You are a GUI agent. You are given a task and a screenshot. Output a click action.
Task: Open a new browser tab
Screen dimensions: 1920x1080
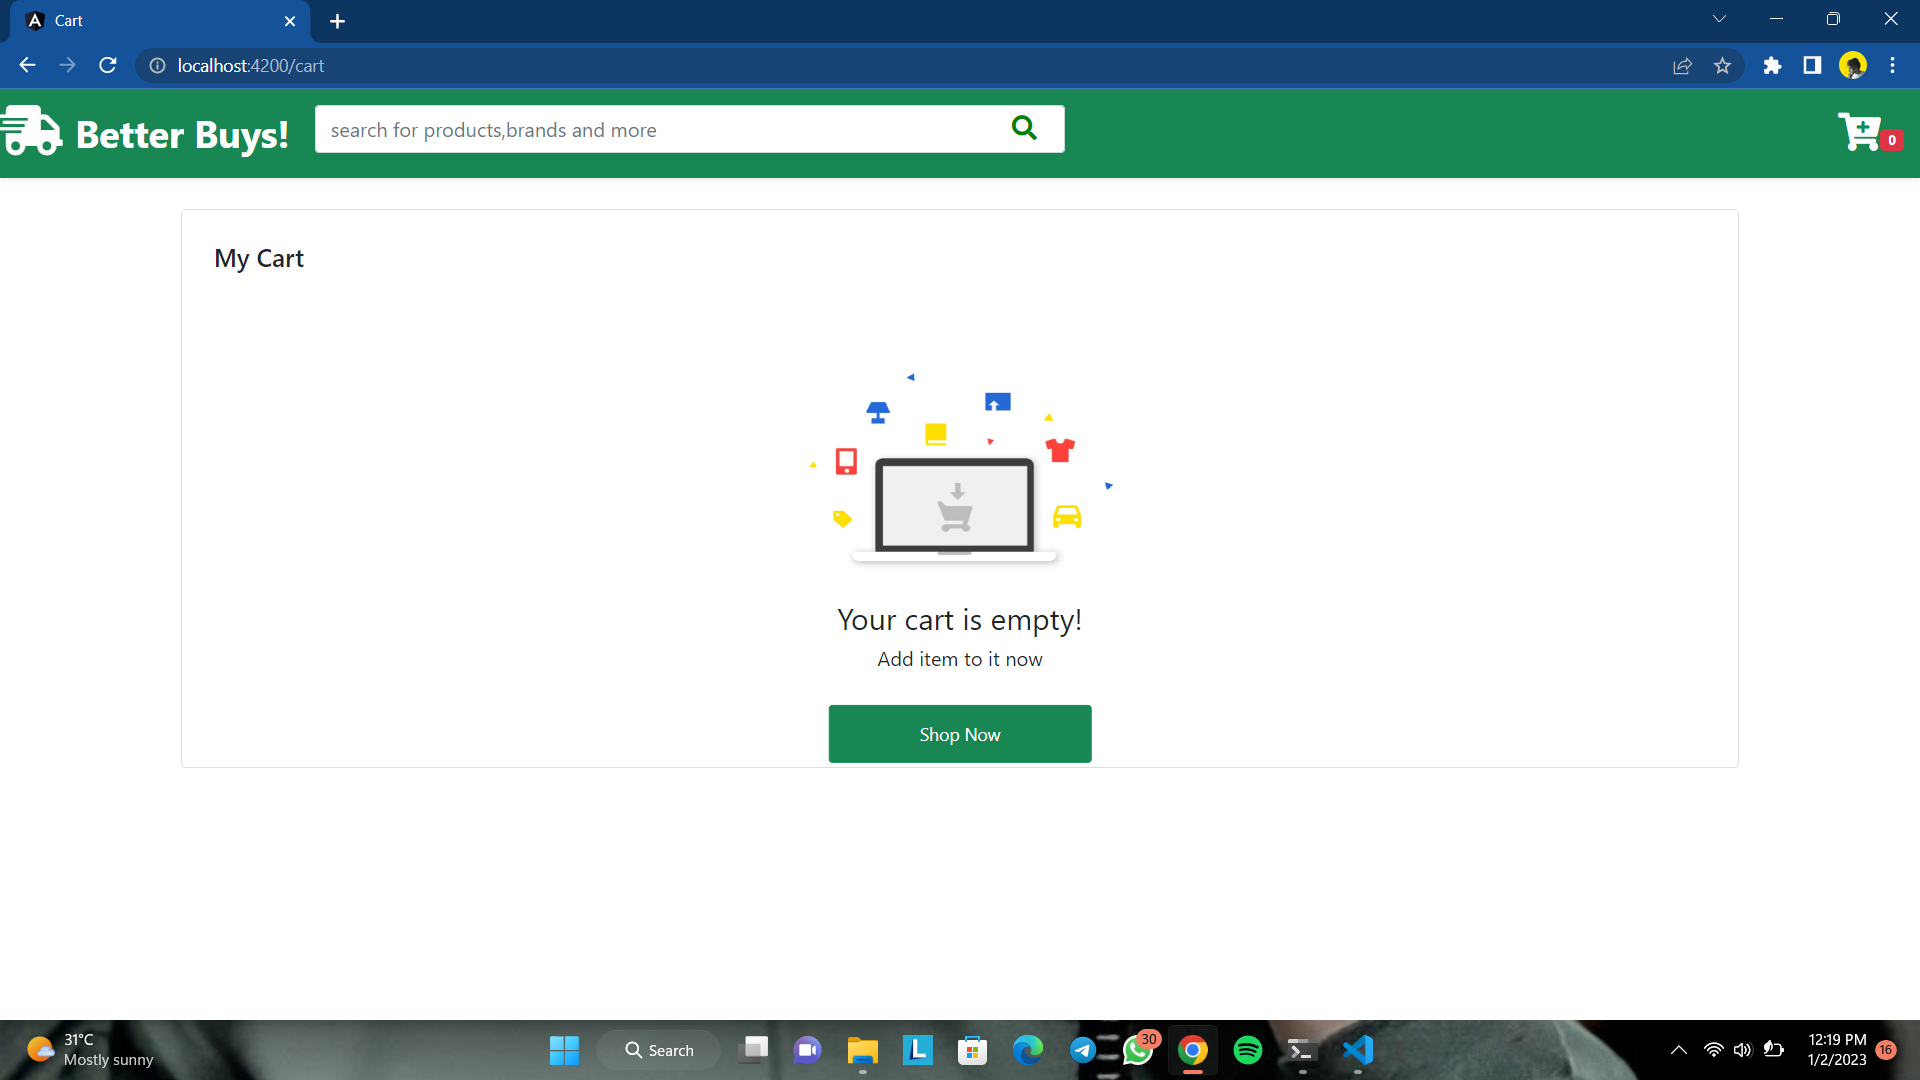337,21
